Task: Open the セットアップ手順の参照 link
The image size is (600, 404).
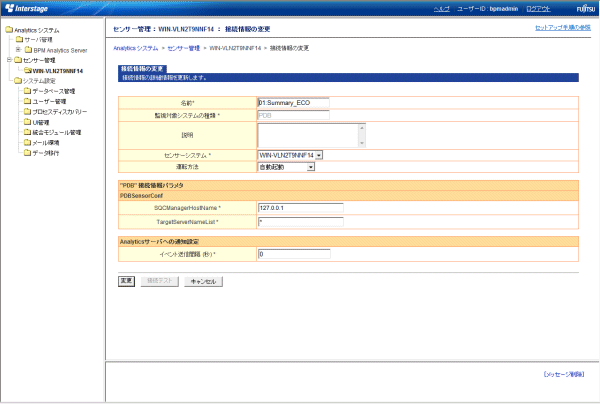Action: pos(562,28)
